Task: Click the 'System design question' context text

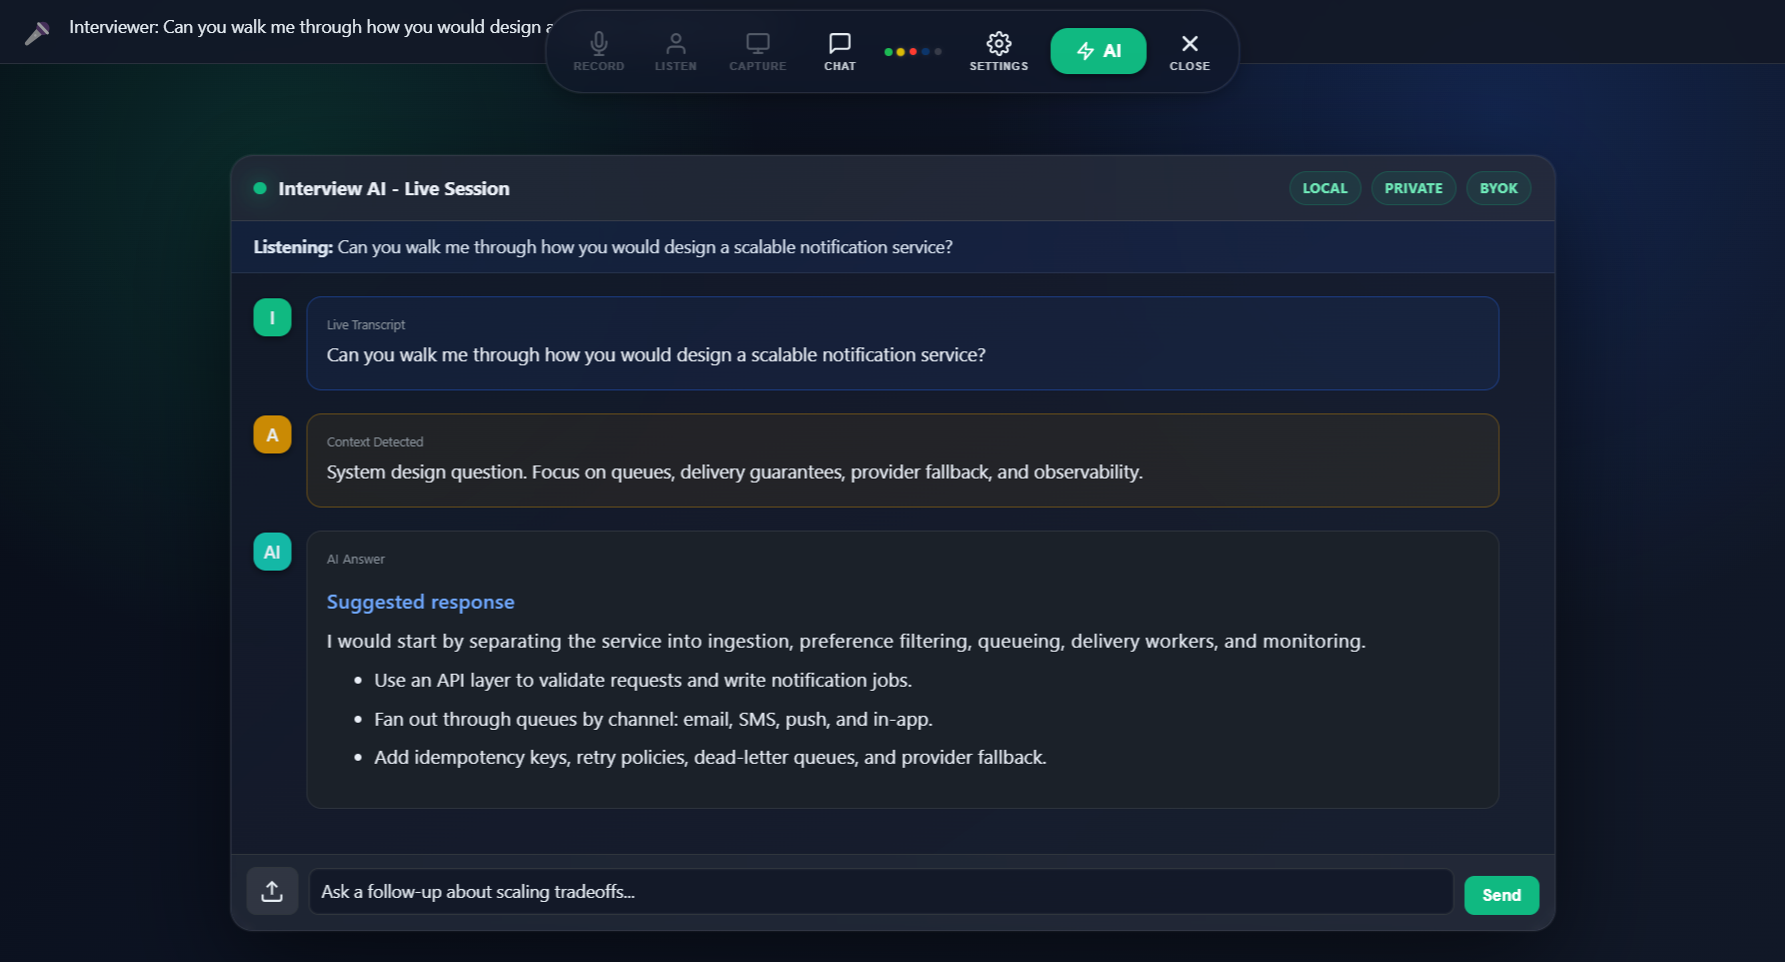Action: coord(734,472)
